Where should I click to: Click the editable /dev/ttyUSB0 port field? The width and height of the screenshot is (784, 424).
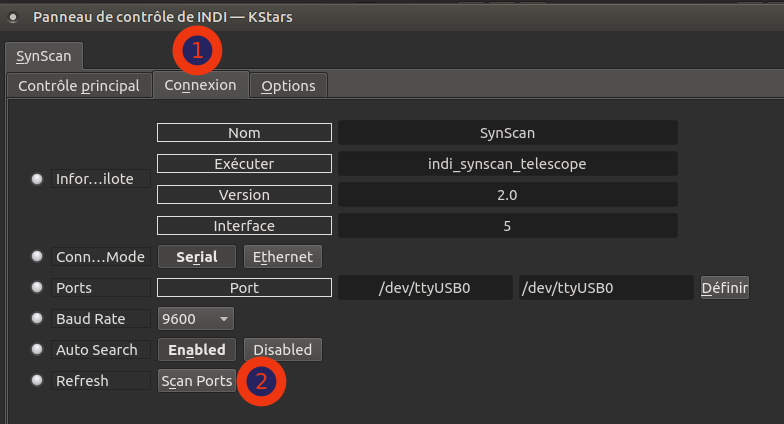tap(607, 288)
